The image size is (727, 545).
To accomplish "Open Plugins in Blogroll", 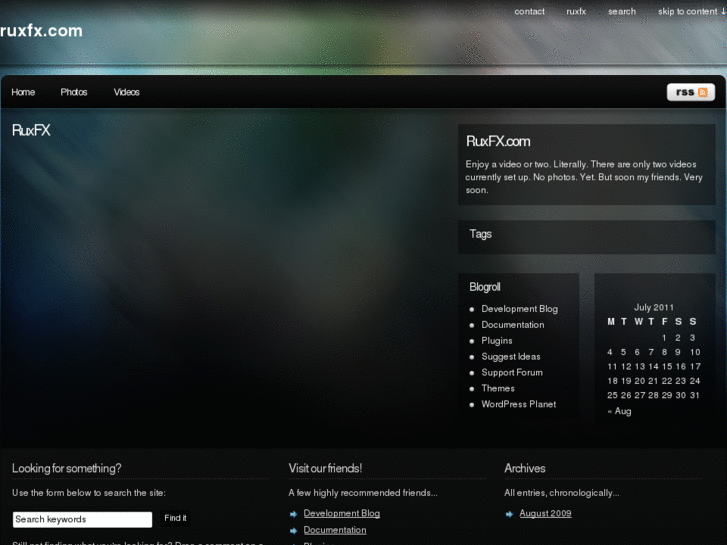I will click(497, 341).
